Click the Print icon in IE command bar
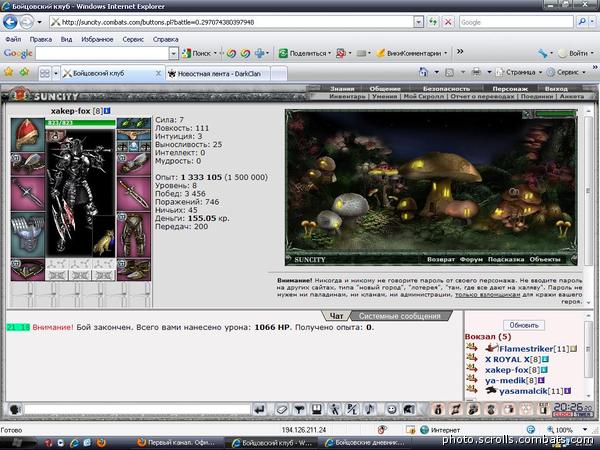The image size is (600, 450). click(x=476, y=72)
